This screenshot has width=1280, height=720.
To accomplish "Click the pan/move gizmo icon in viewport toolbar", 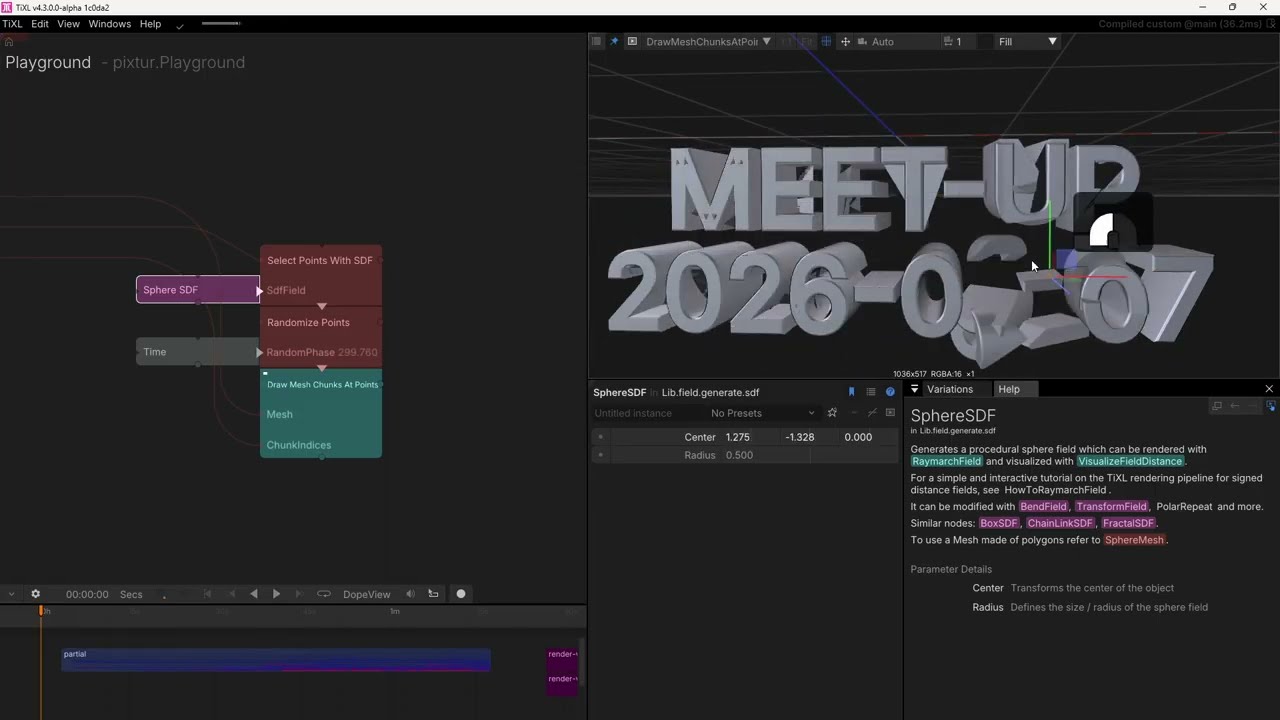I will (x=845, y=42).
